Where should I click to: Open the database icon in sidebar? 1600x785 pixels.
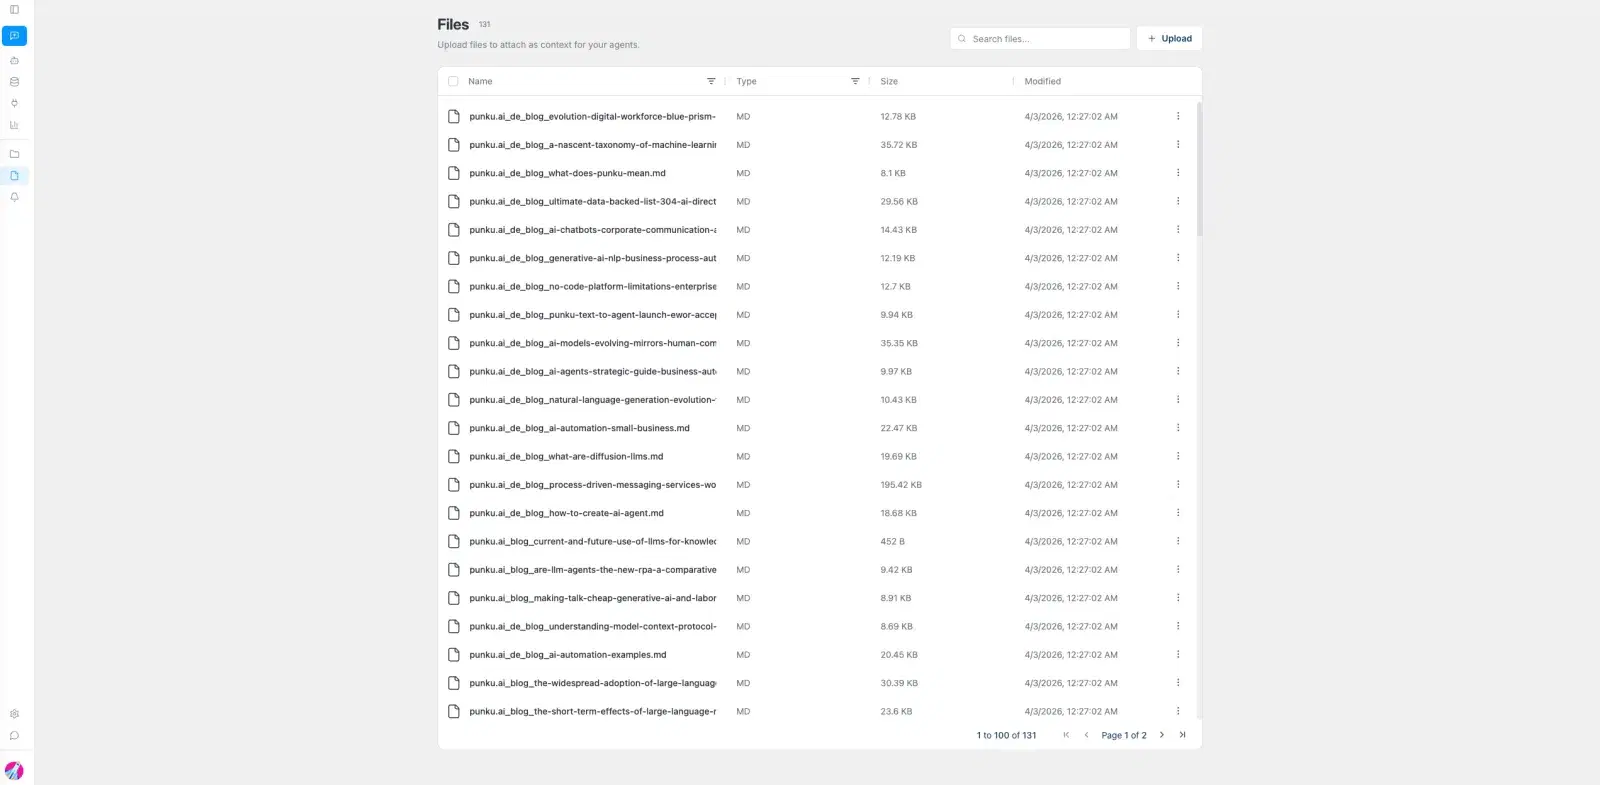click(14, 82)
